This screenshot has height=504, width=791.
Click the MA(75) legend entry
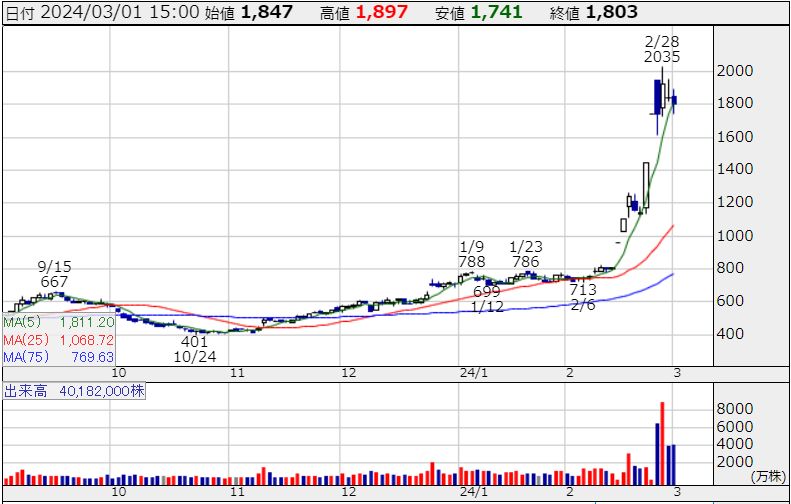click(x=59, y=357)
